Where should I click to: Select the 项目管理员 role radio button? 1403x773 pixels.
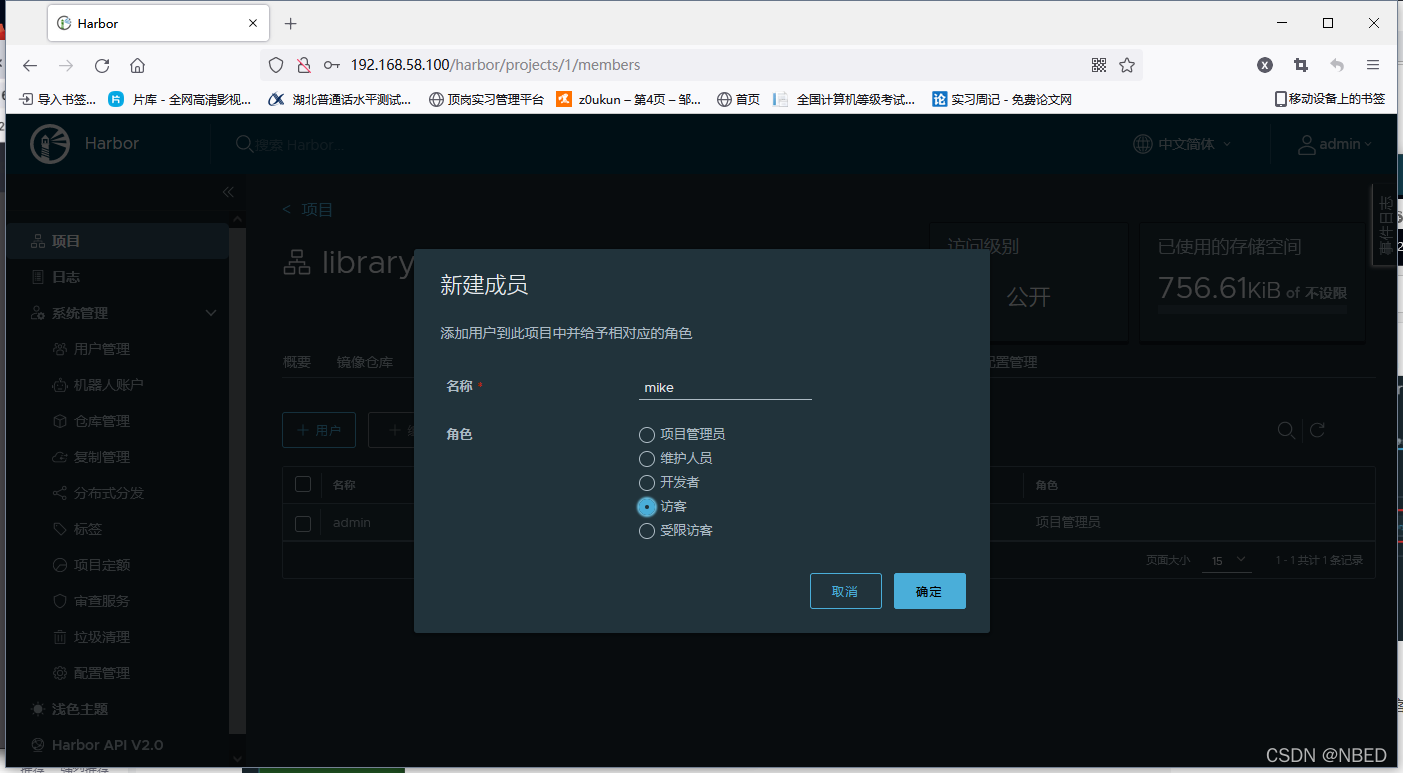pos(646,434)
